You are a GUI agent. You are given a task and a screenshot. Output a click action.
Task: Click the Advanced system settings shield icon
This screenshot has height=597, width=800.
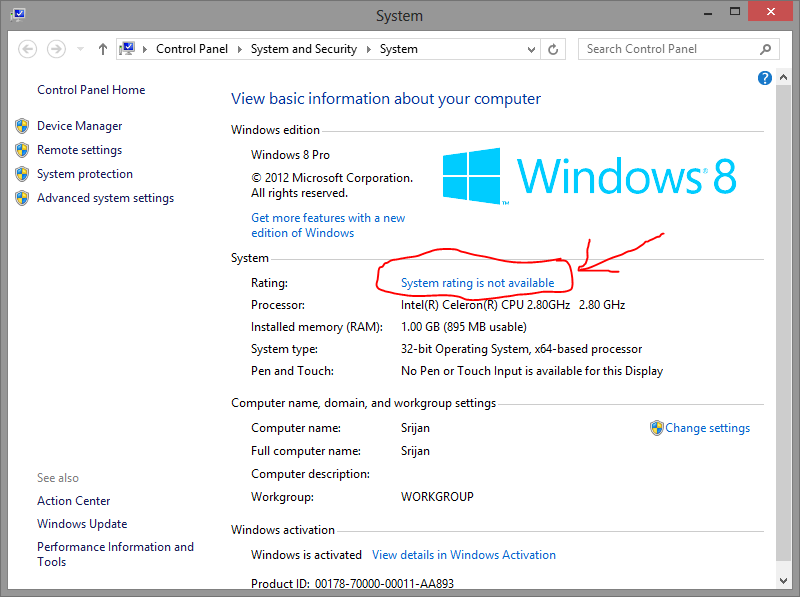click(x=22, y=197)
